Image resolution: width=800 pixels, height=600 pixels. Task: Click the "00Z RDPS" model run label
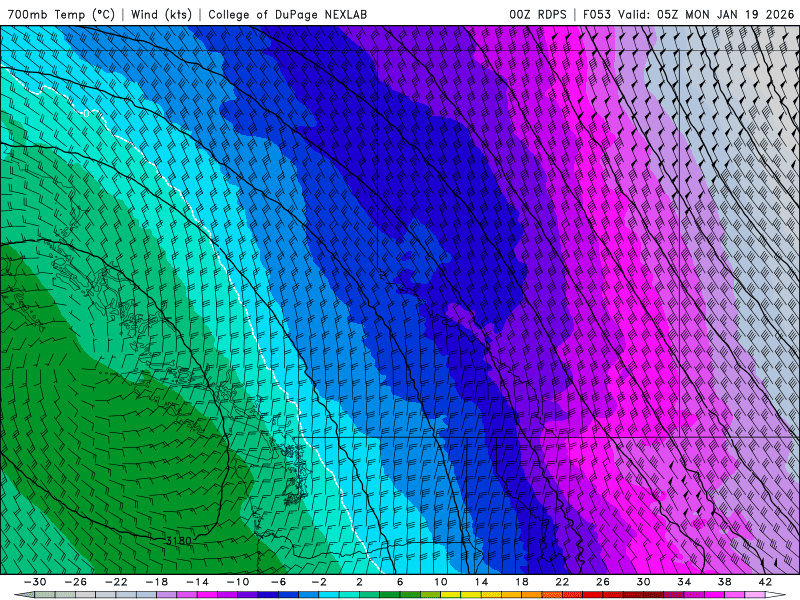(x=537, y=14)
